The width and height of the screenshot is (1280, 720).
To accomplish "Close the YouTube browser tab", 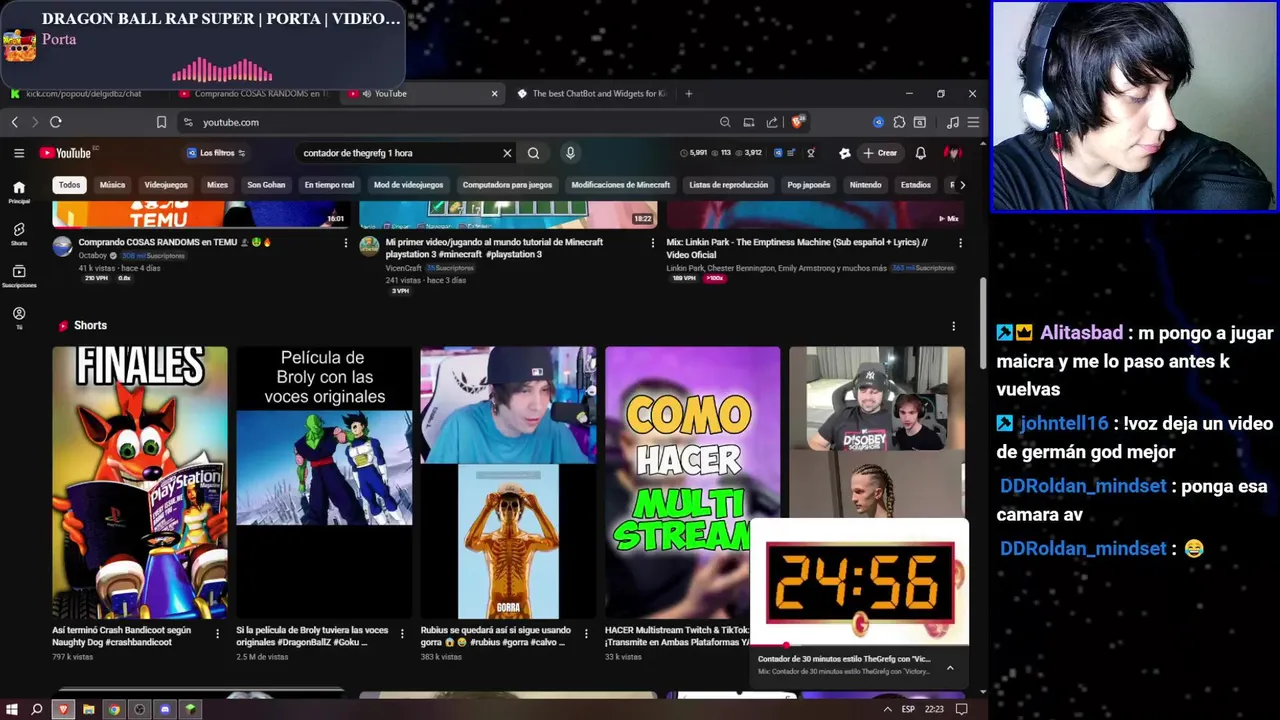I will (494, 93).
